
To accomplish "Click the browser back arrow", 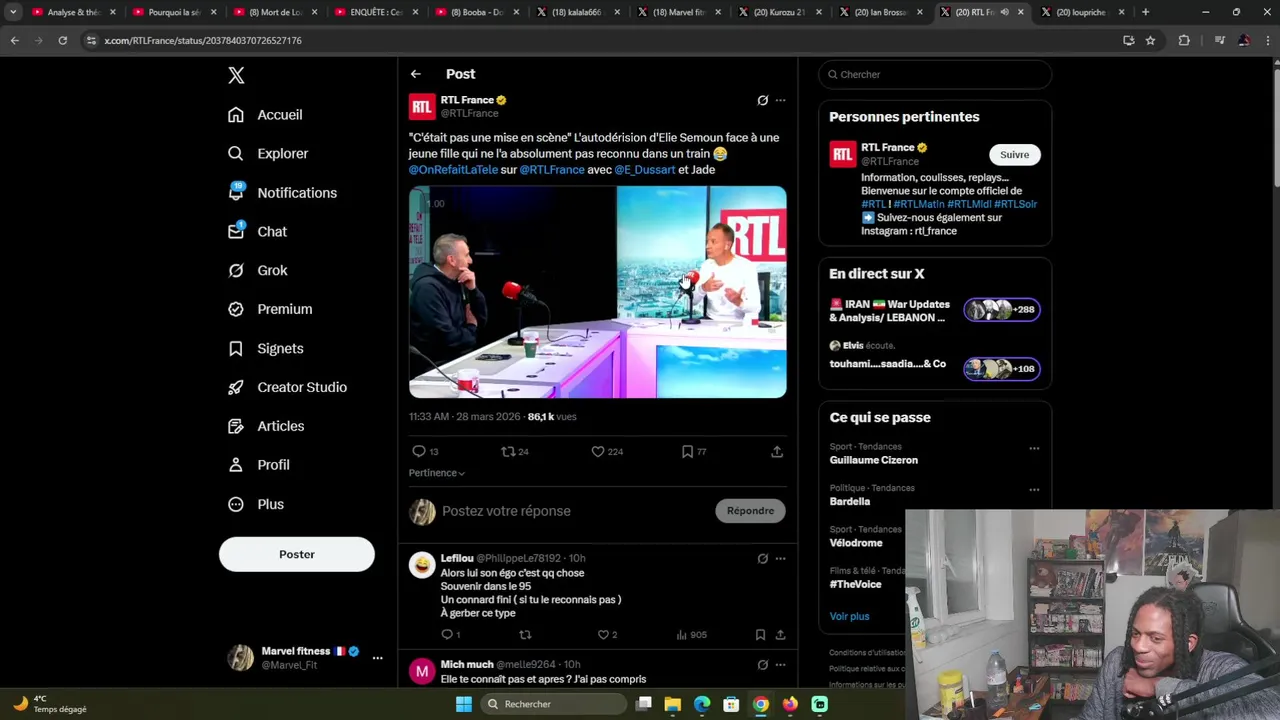I will [x=14, y=40].
